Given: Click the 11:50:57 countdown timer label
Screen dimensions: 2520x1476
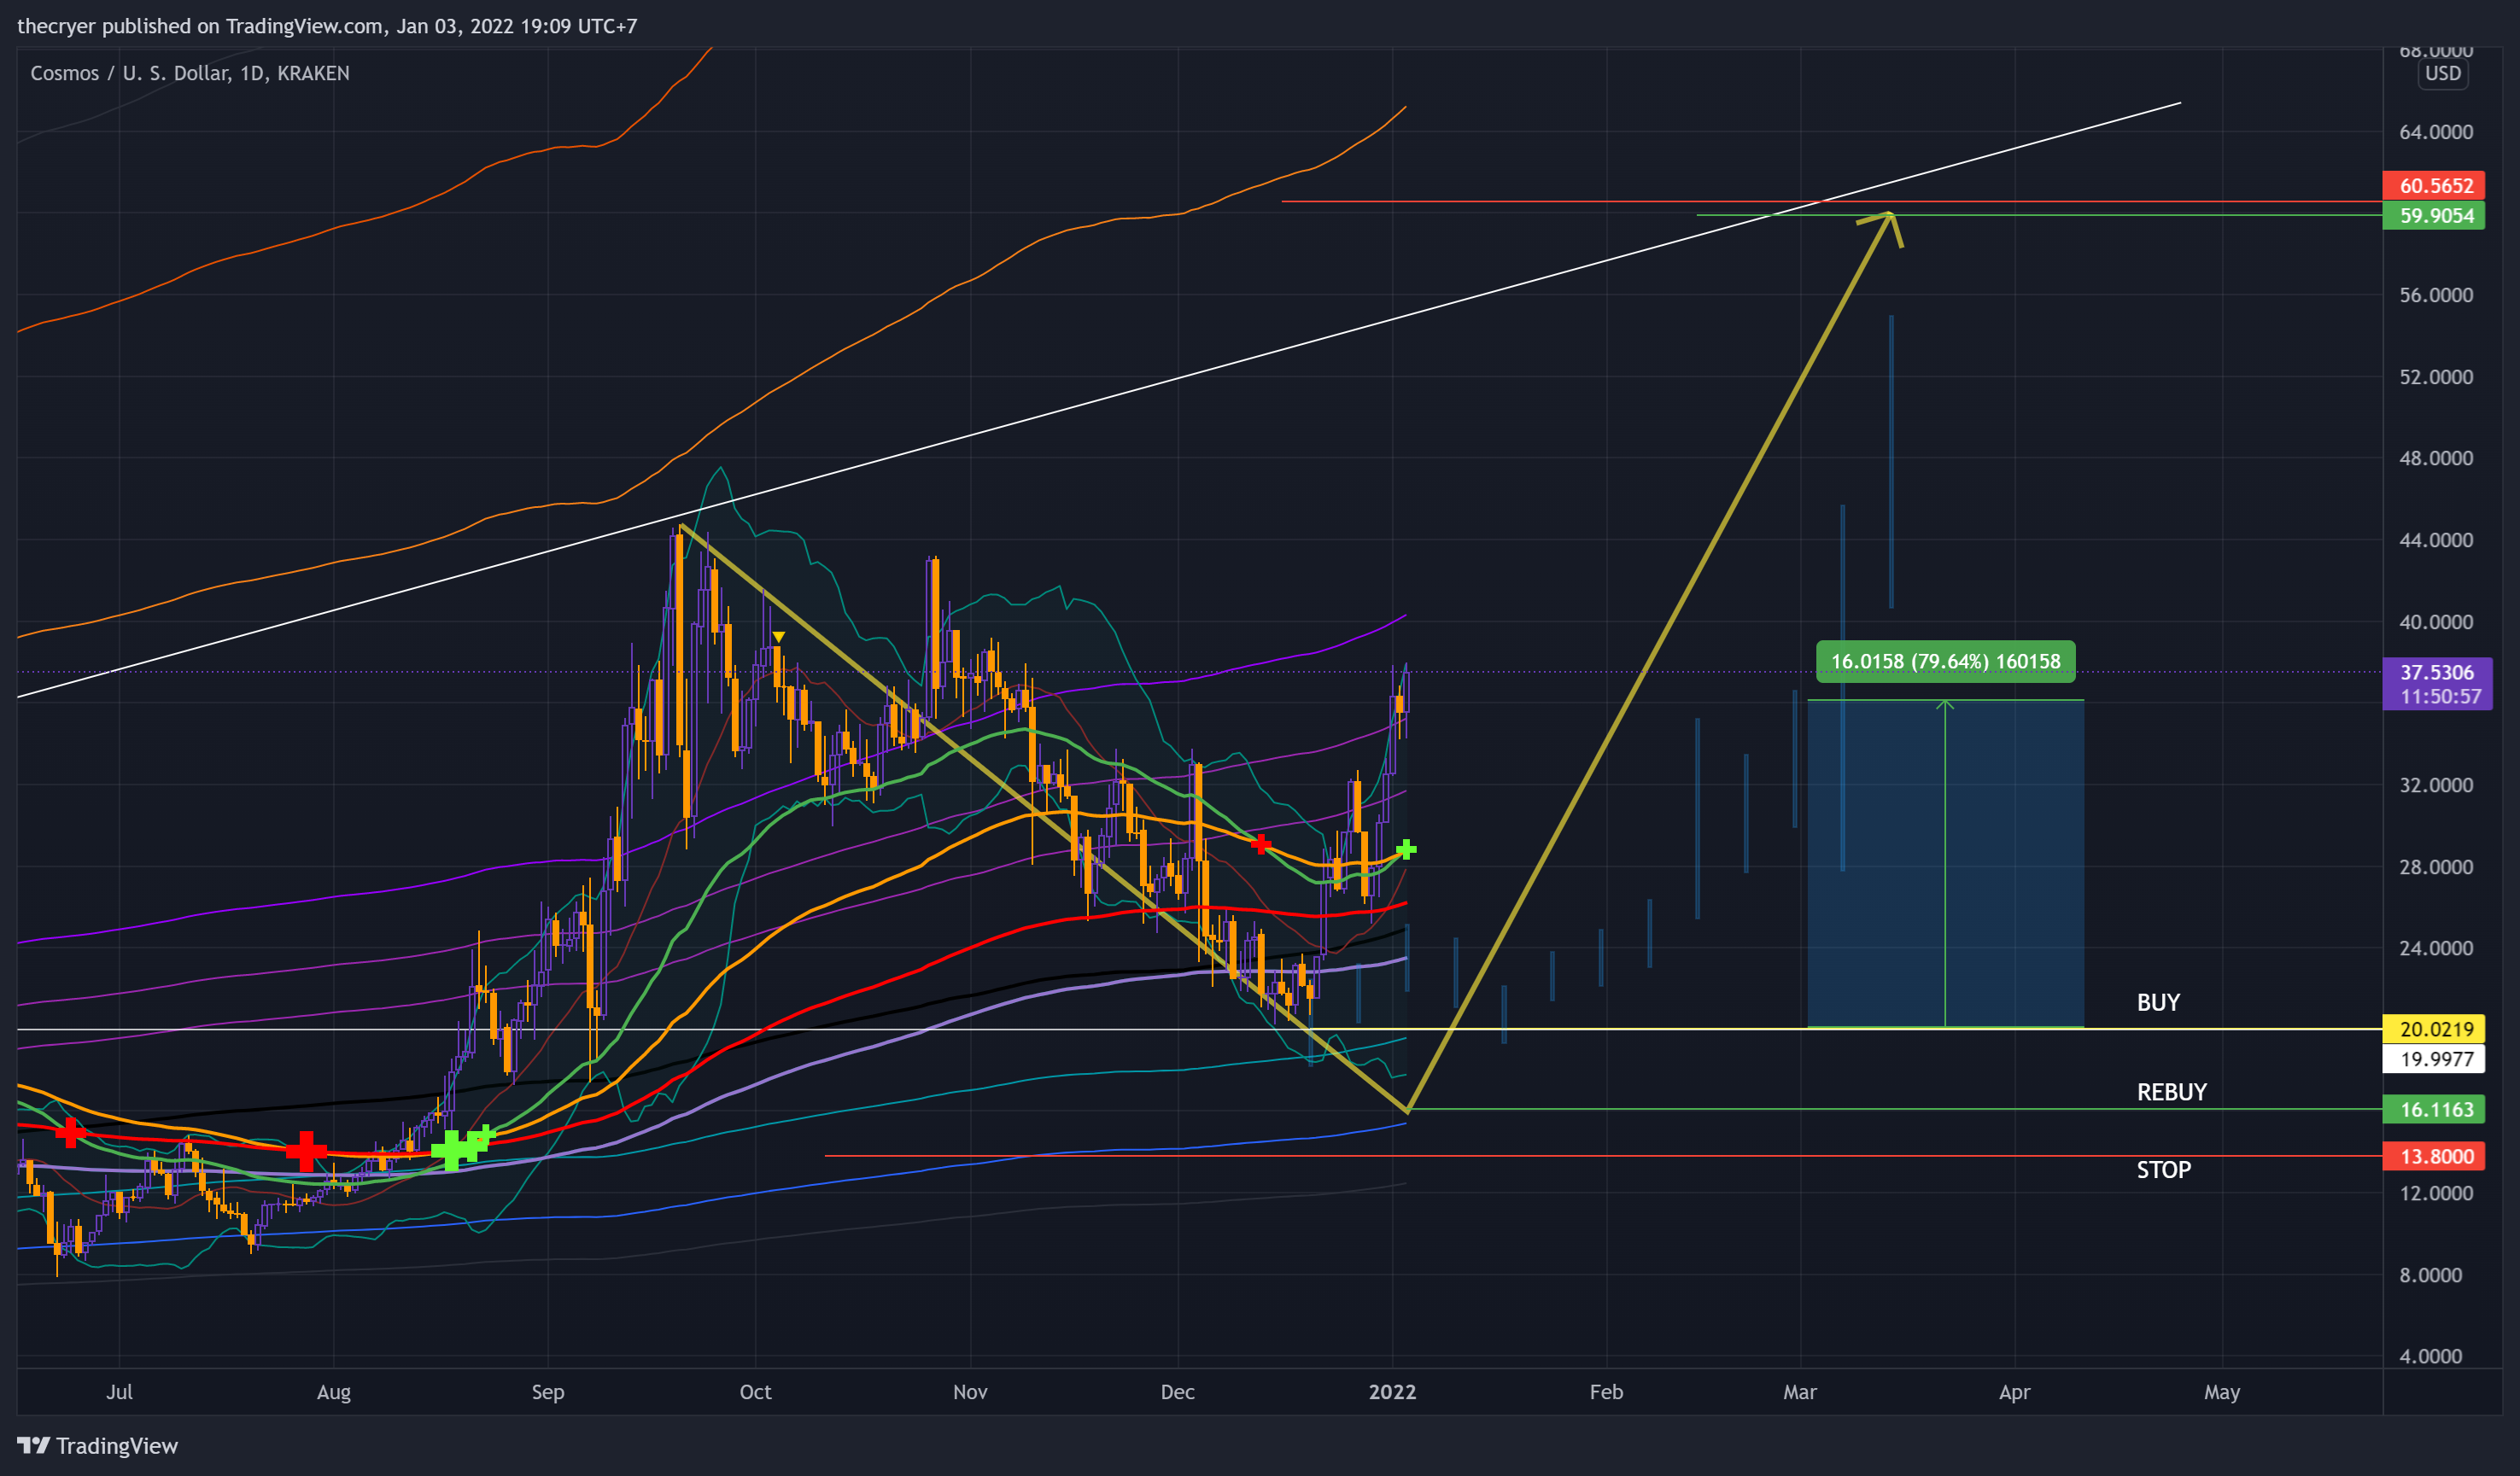Looking at the screenshot, I should coord(2440,696).
